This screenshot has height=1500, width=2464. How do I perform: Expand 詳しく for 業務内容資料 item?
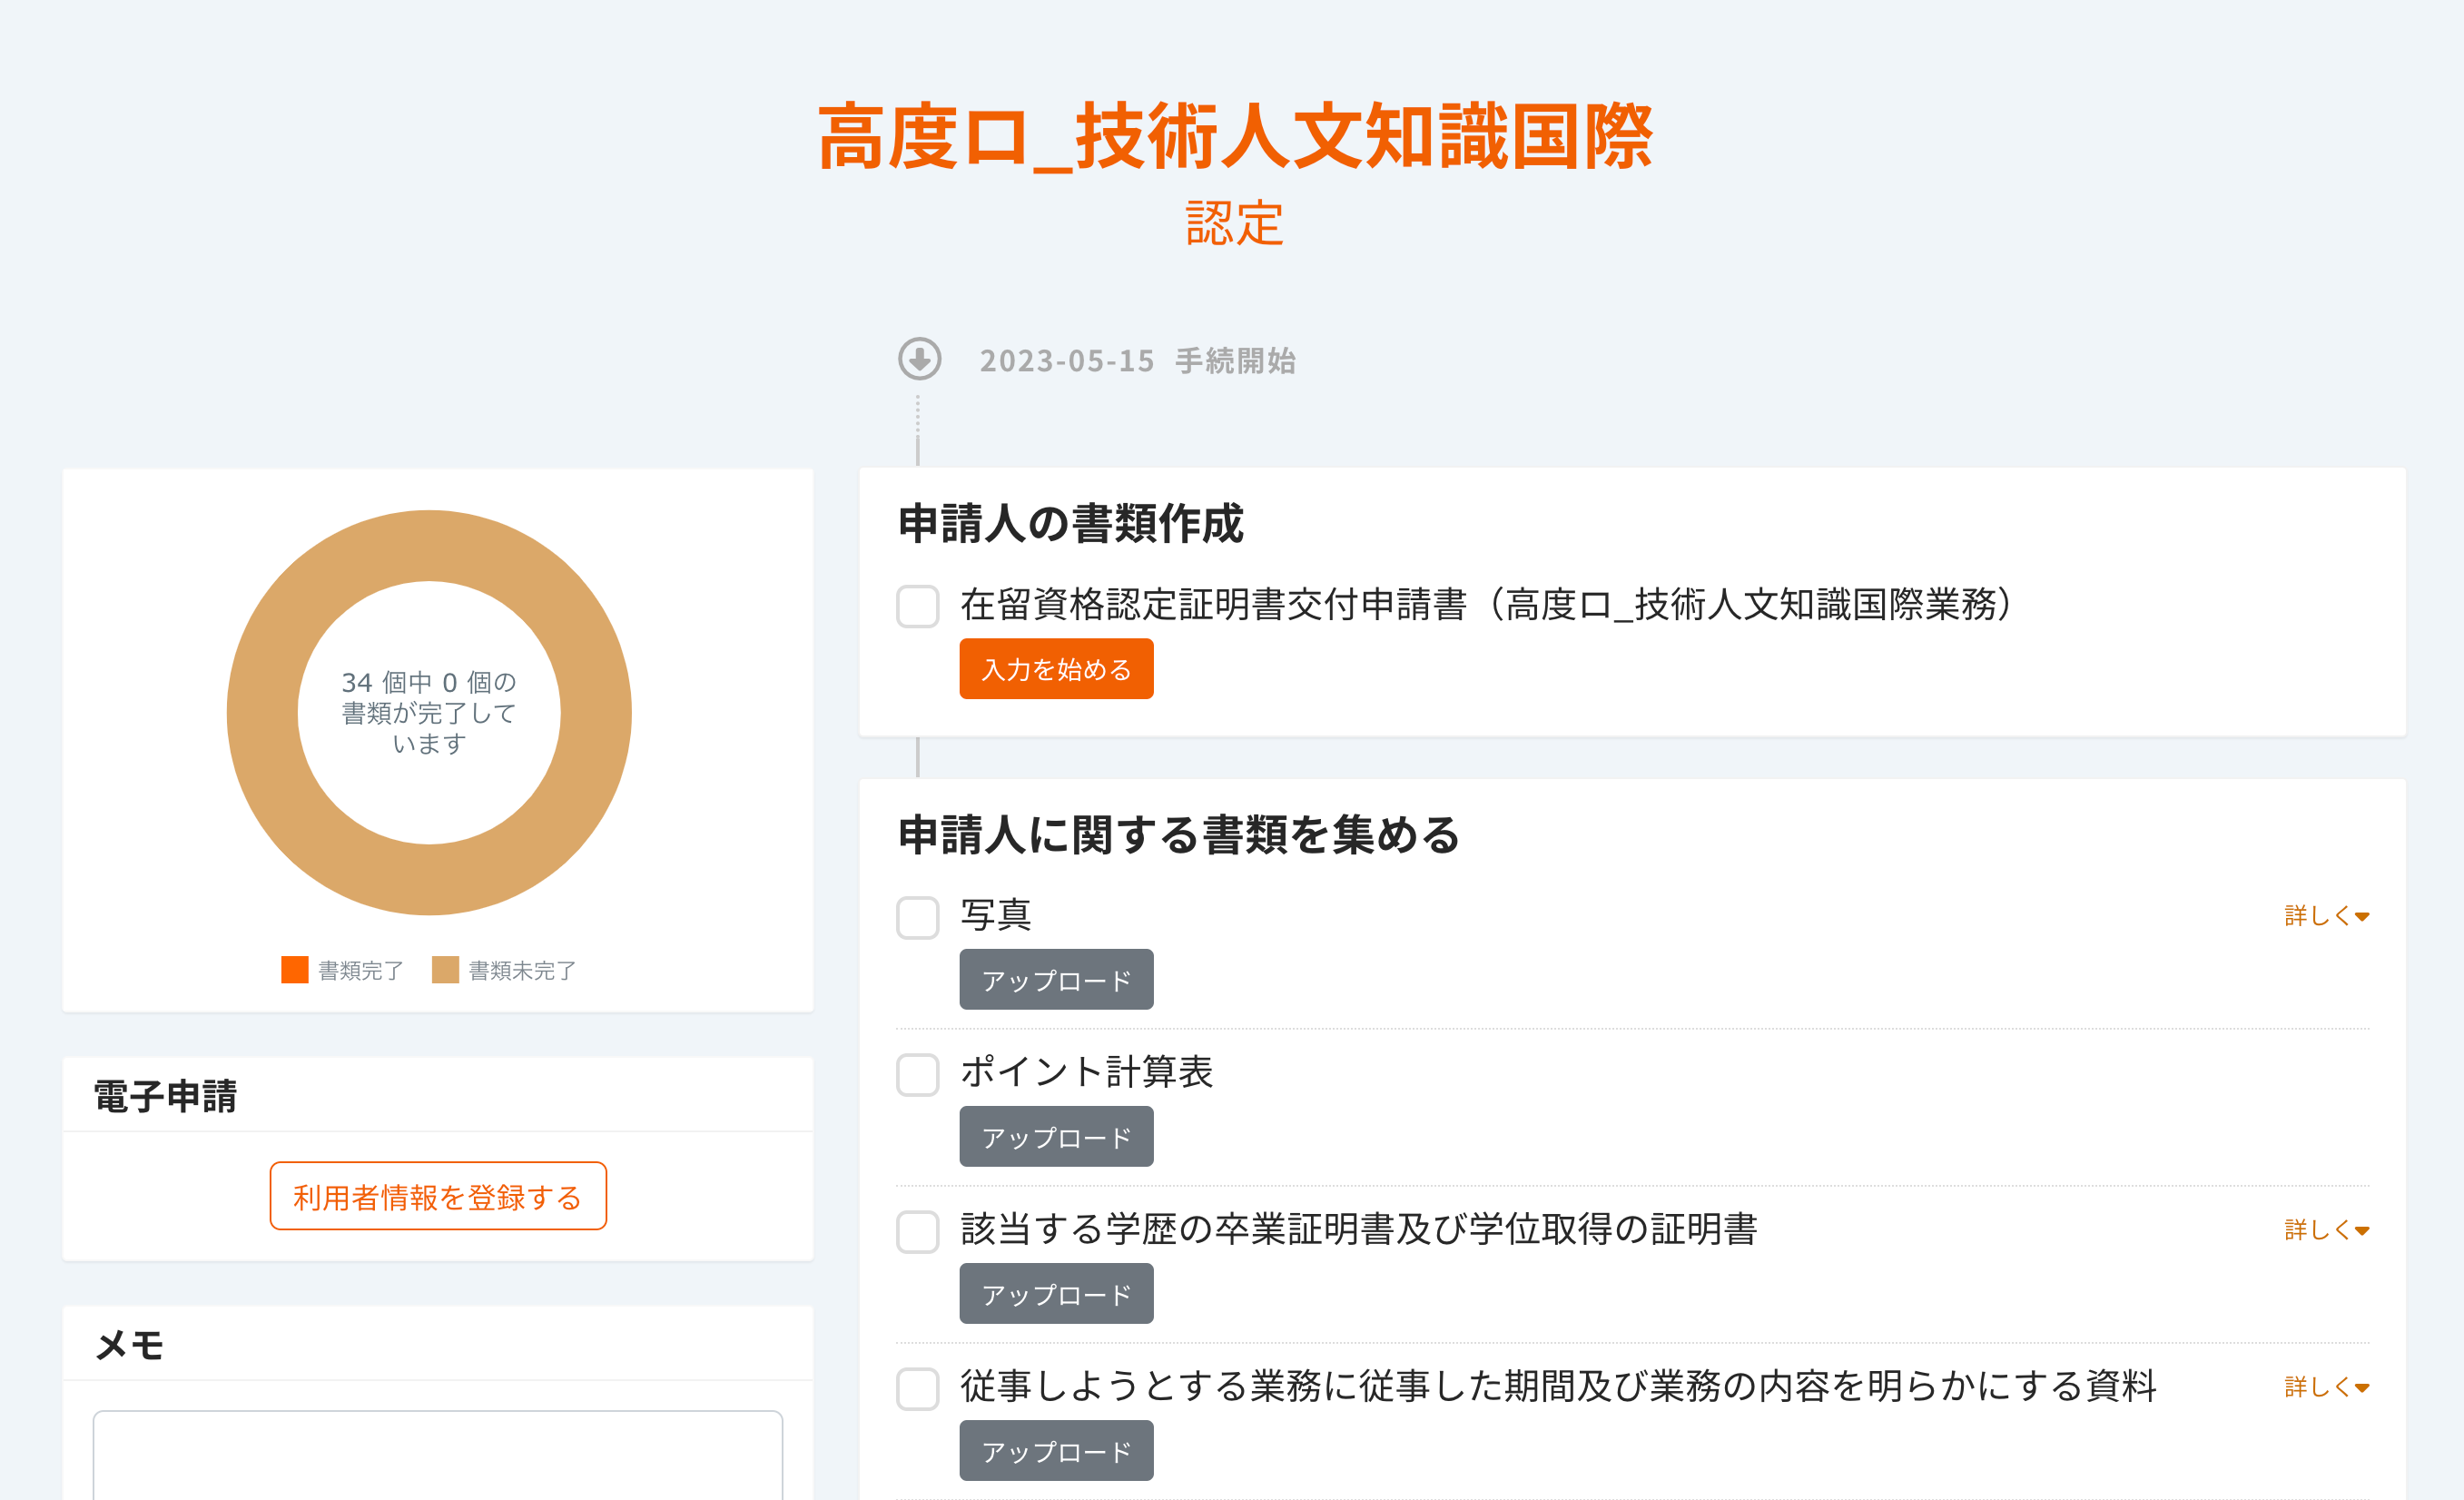pyautogui.click(x=2326, y=1387)
